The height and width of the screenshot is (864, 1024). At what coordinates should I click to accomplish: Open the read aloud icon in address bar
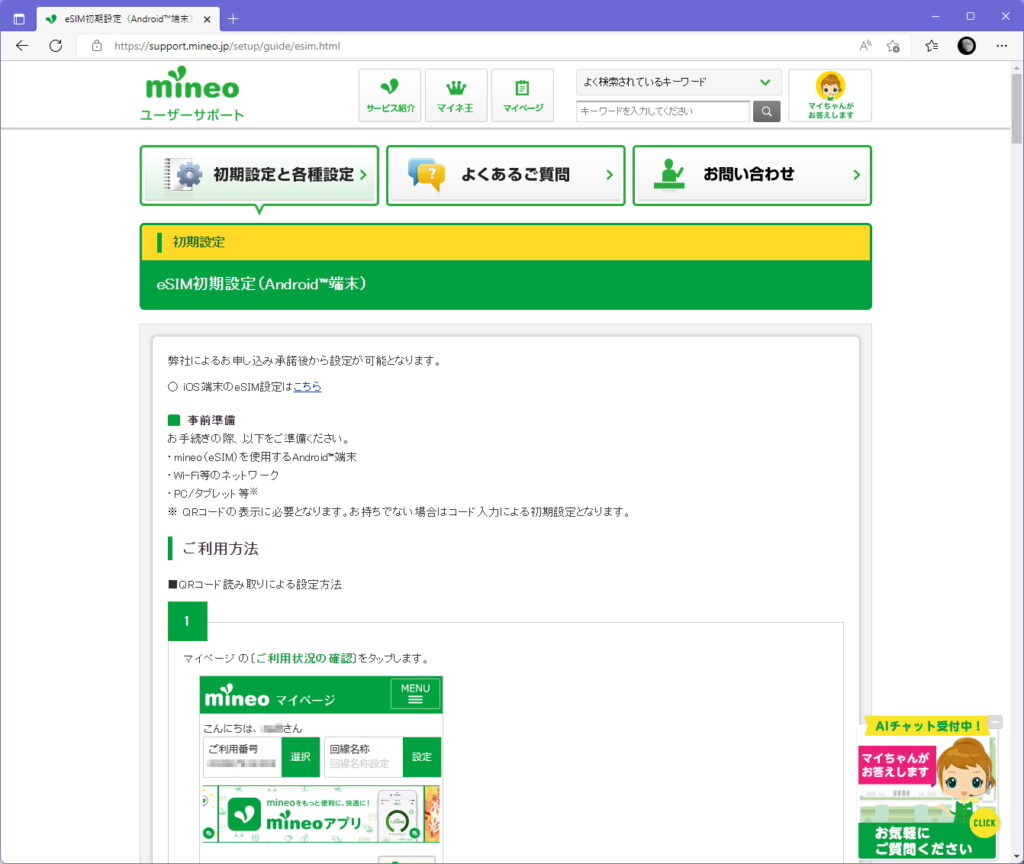[865, 46]
